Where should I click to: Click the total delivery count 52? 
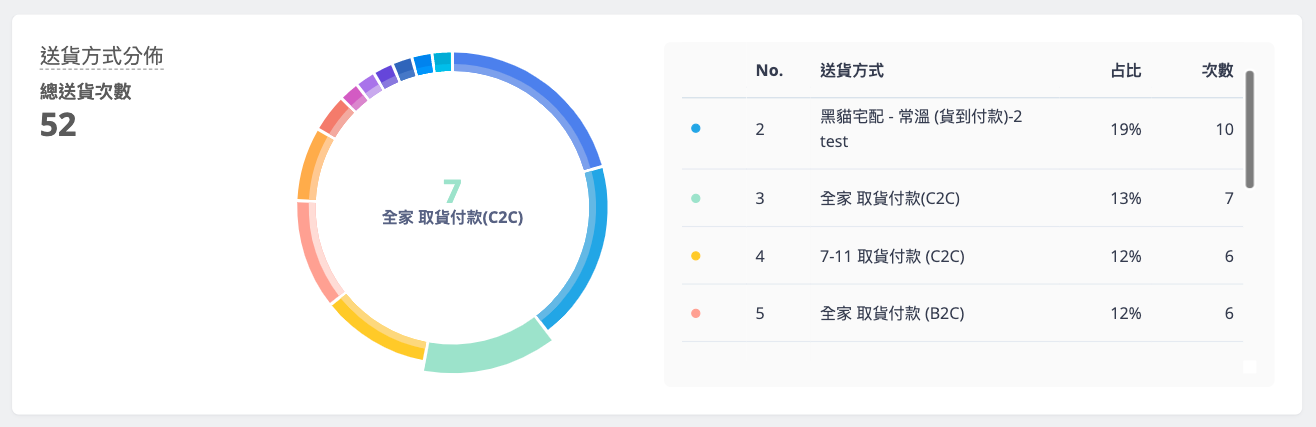58,125
